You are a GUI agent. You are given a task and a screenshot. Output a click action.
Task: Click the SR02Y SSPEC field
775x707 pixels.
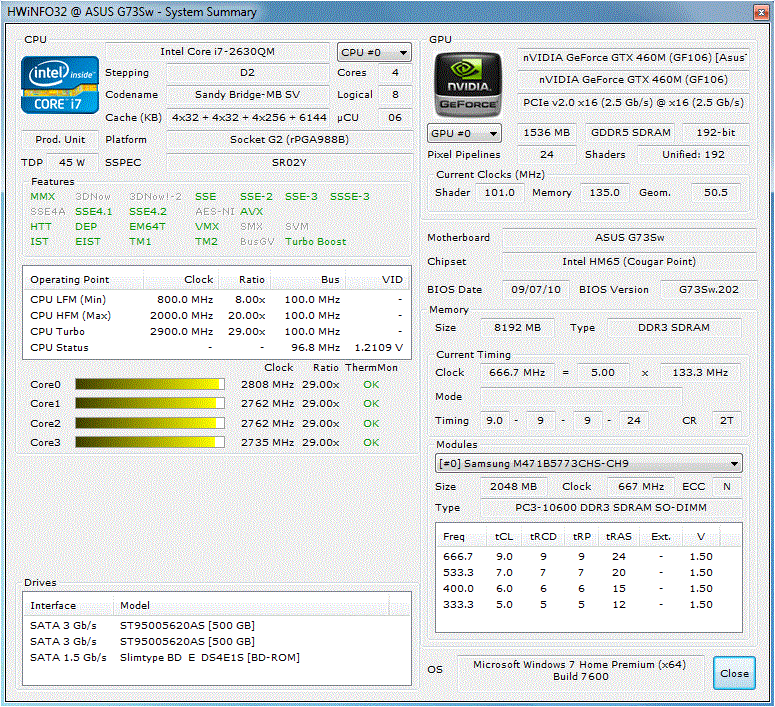(290, 162)
